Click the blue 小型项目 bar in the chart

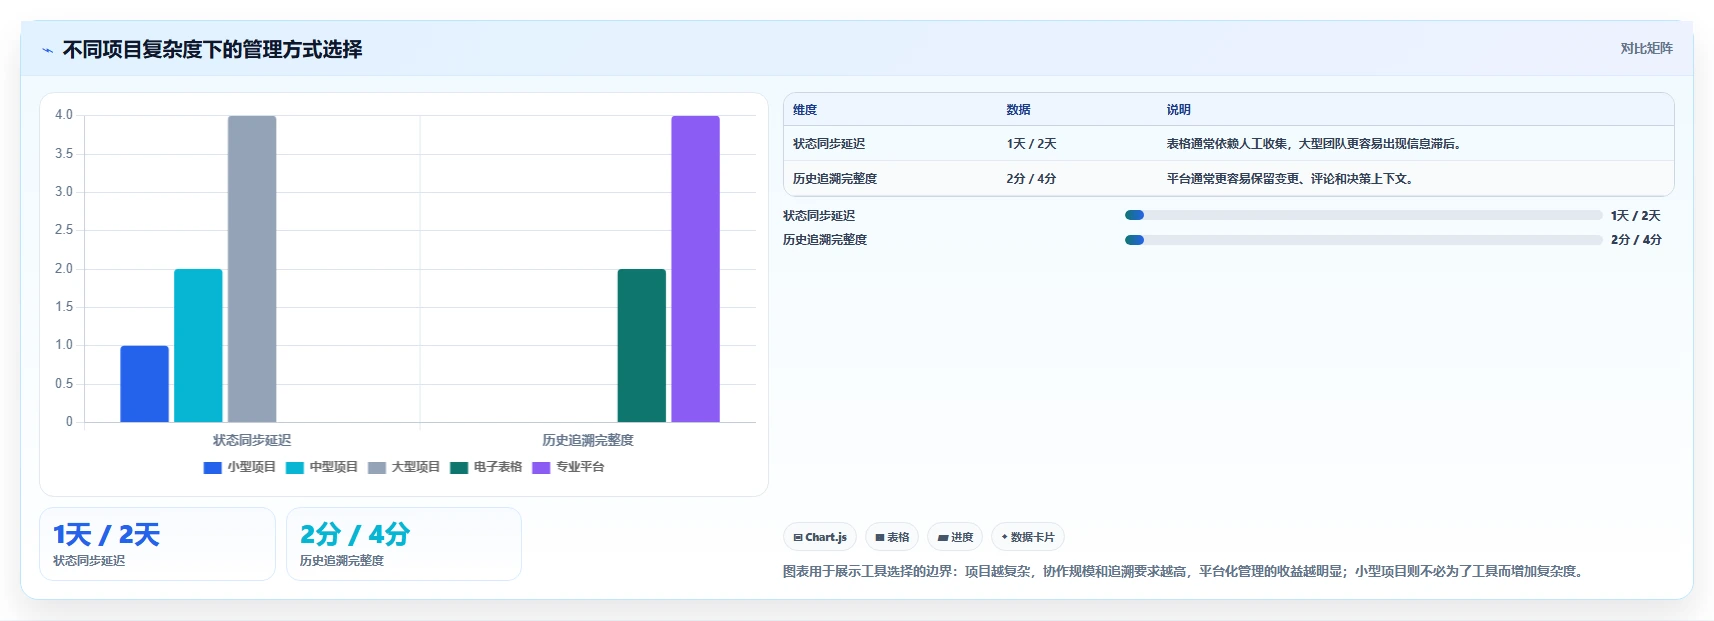pos(145,384)
